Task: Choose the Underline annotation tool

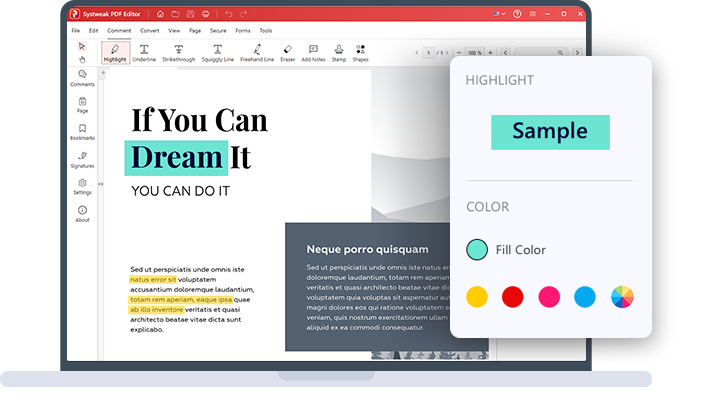Action: (x=144, y=53)
